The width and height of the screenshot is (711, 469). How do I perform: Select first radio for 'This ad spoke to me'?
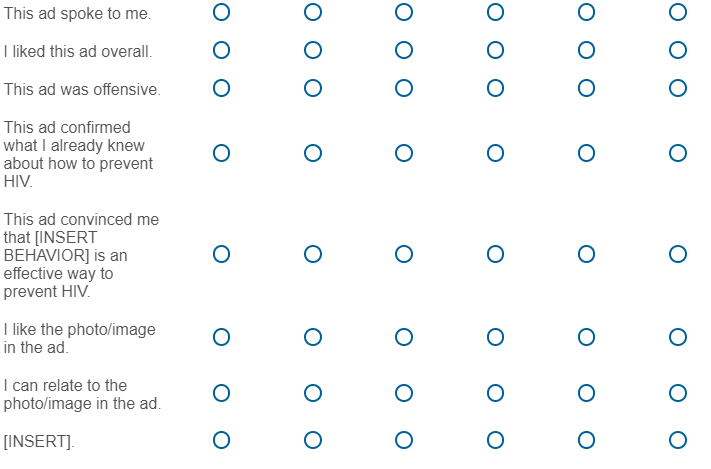(221, 12)
